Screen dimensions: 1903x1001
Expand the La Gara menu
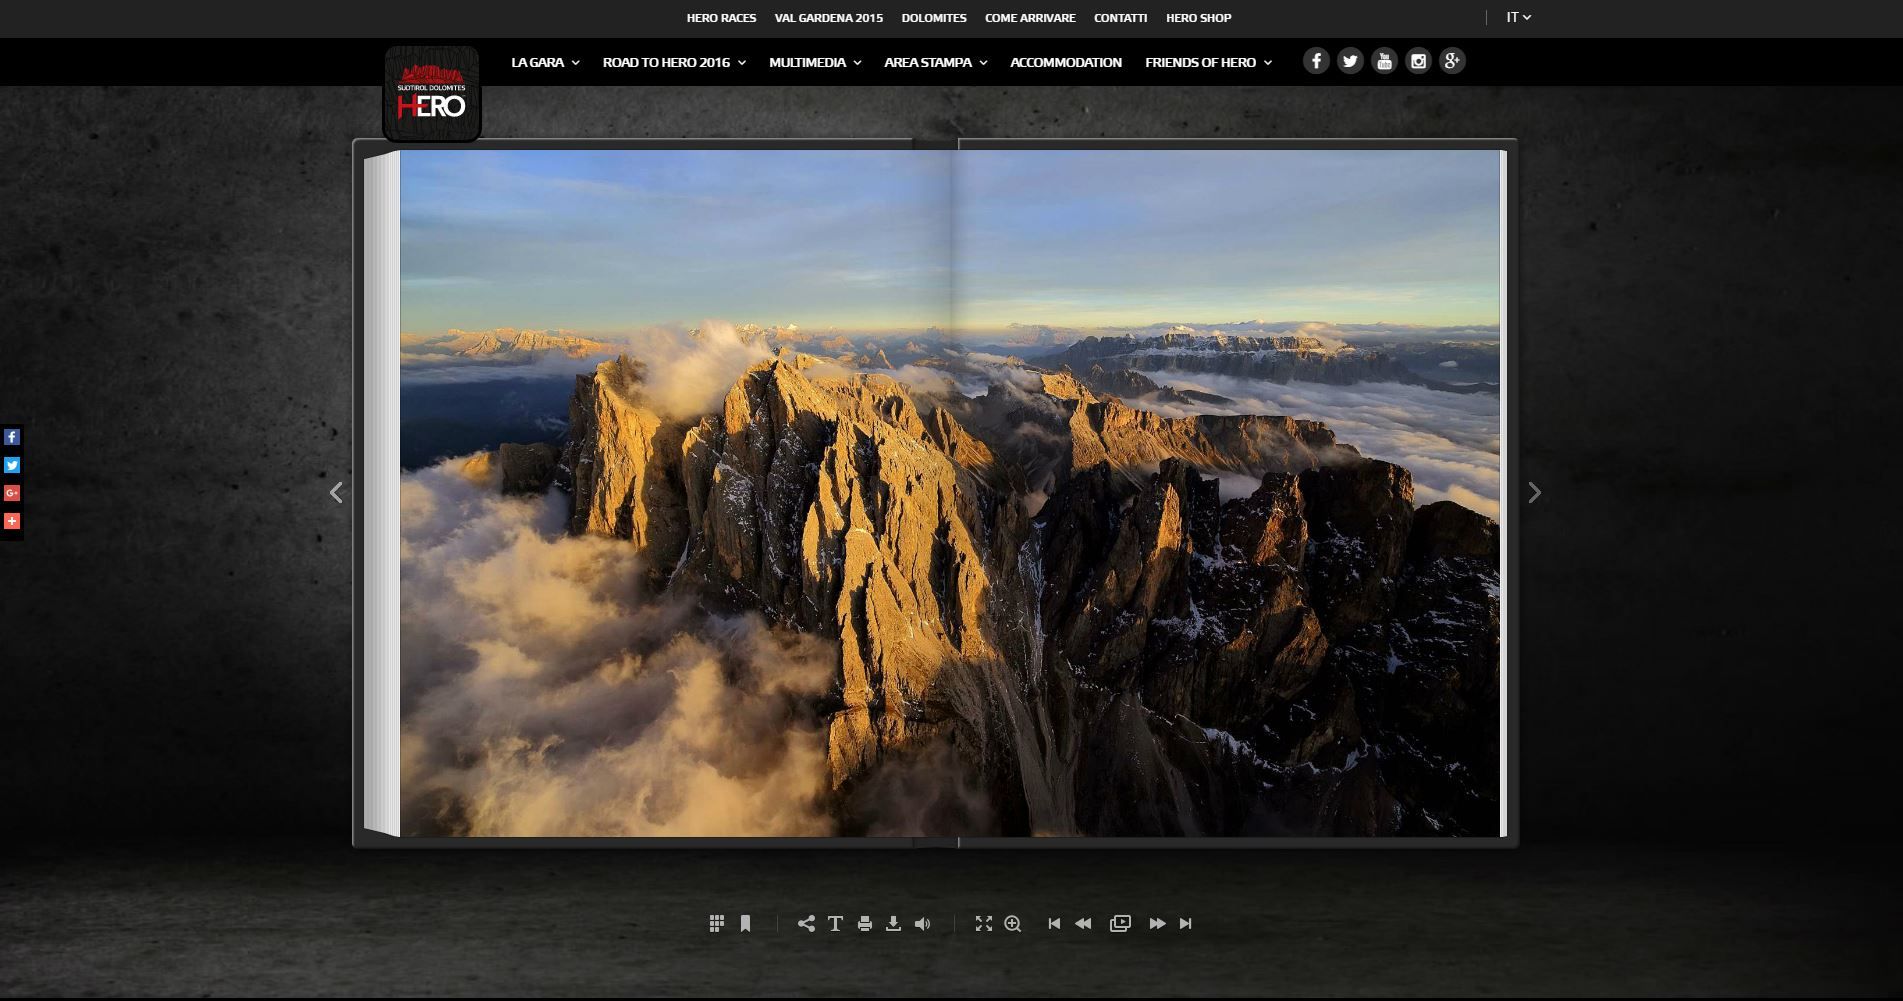pyautogui.click(x=545, y=62)
